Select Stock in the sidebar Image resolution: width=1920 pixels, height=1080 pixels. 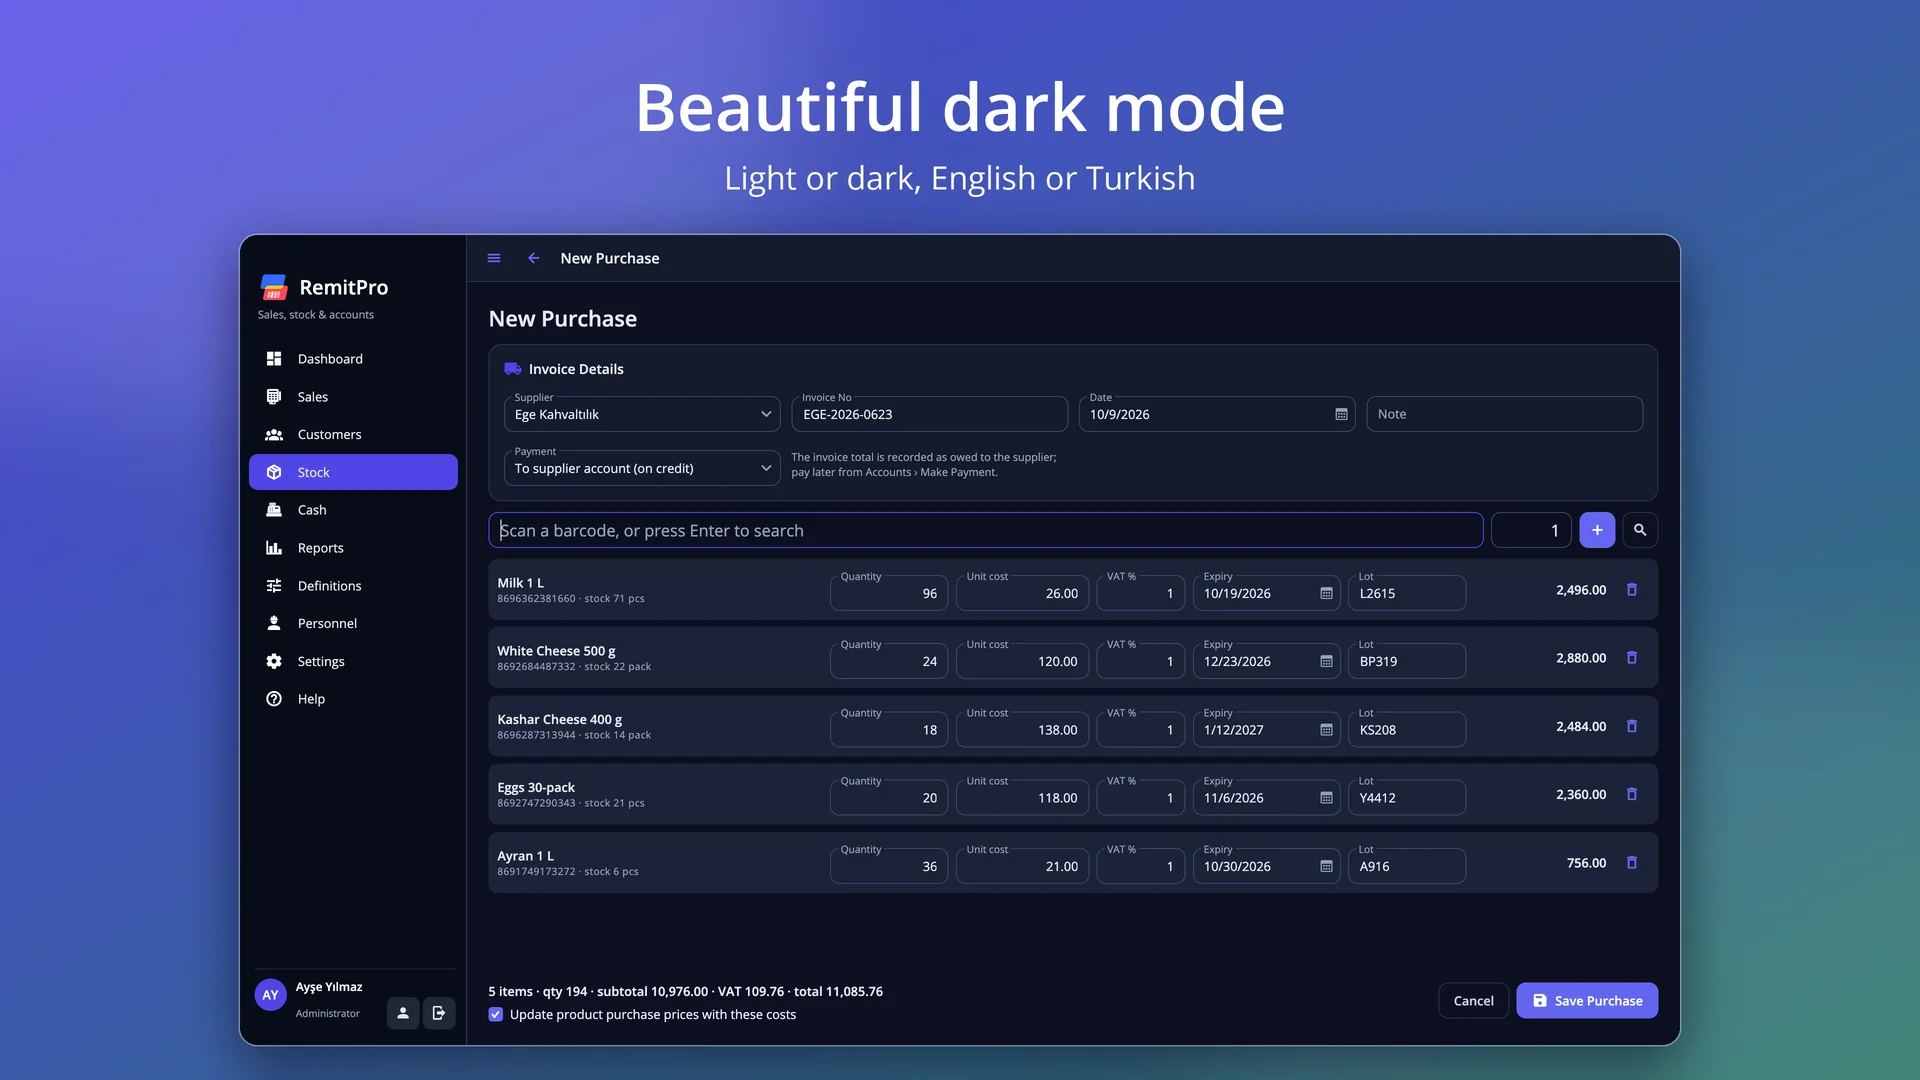coord(353,472)
